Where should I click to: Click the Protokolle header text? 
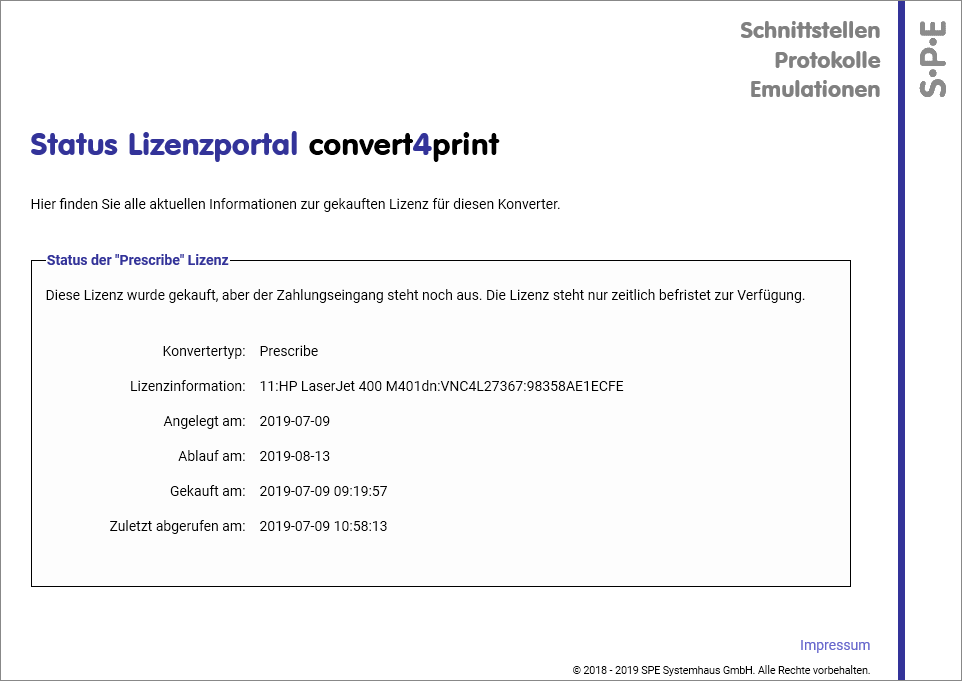[x=827, y=60]
